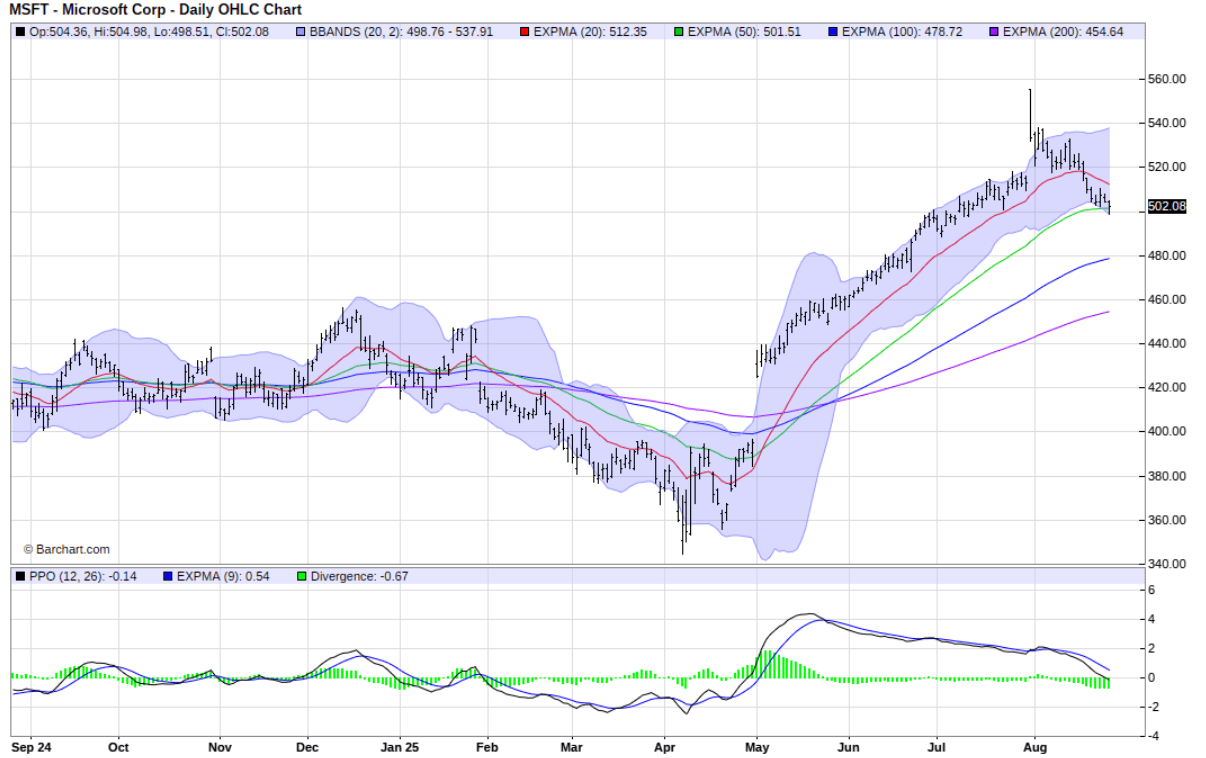Click the 420.00 price axis label

point(1167,388)
